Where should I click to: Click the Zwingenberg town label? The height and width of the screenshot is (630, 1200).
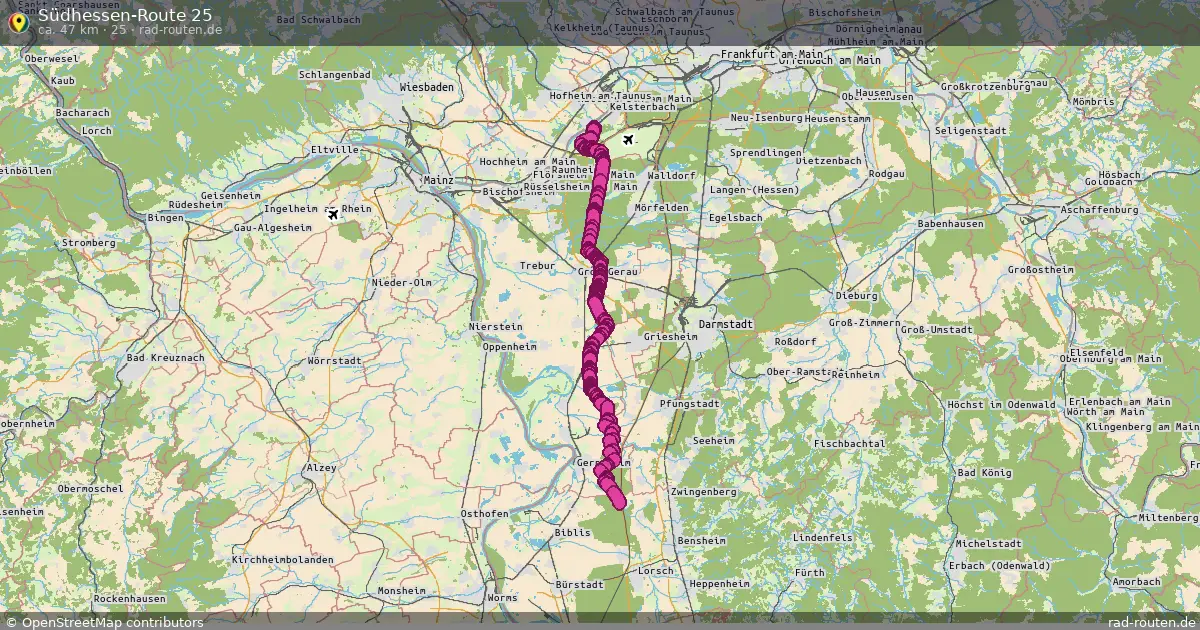[704, 492]
